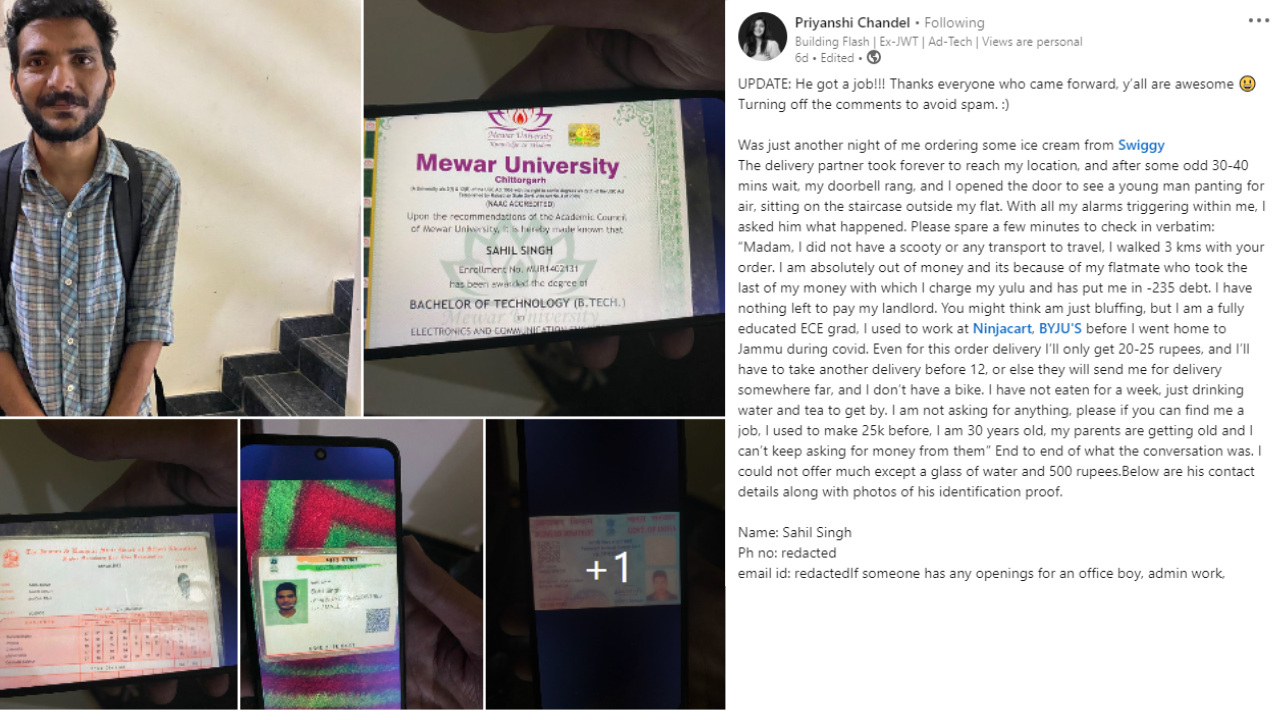Open the portrait photo of the man
Viewport: 1280px width, 720px height.
[180, 207]
